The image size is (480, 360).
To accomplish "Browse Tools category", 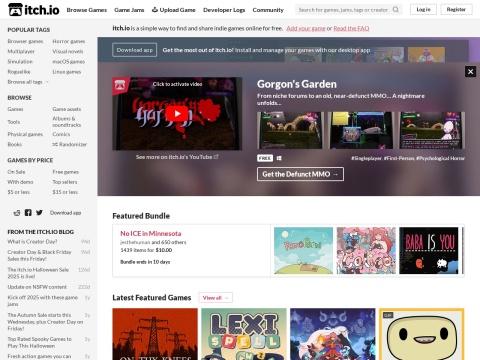I will pyautogui.click(x=14, y=122).
